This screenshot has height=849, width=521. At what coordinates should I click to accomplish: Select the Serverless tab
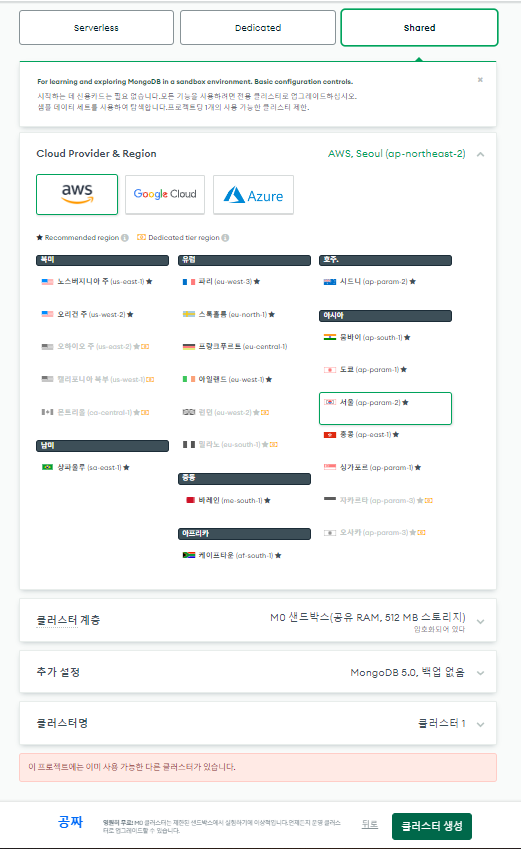point(96,28)
